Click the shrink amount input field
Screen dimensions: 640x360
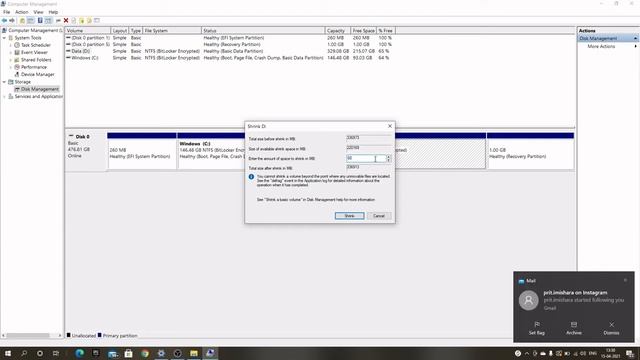click(x=366, y=158)
